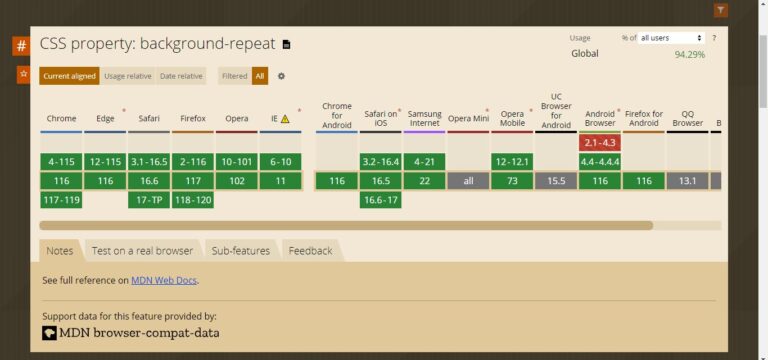Click the Samsung Internet 4-21 cell
Viewport: 768px width, 360px height.
click(424, 162)
